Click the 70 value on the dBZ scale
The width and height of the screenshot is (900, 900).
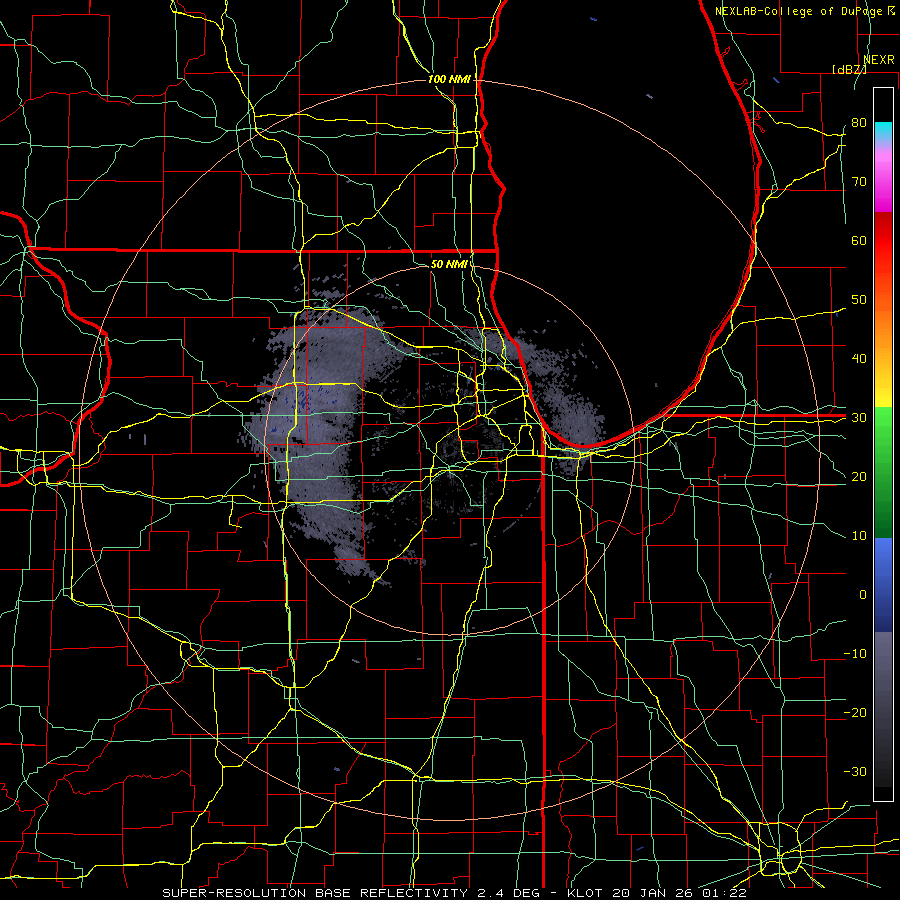(859, 181)
